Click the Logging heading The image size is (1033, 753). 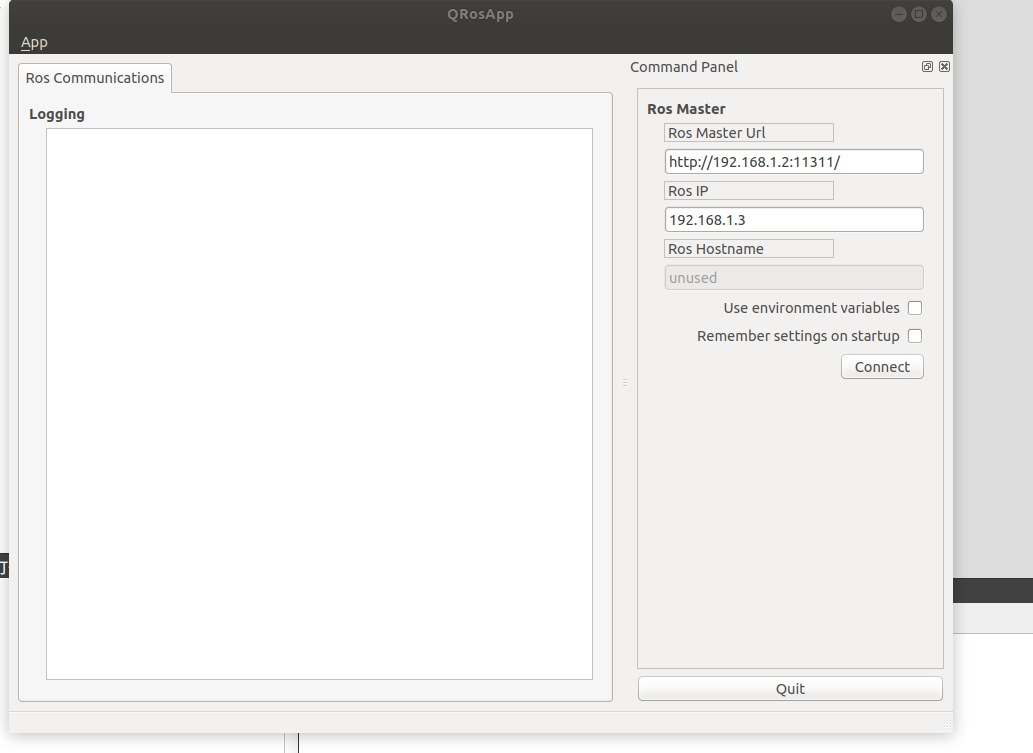(x=57, y=114)
